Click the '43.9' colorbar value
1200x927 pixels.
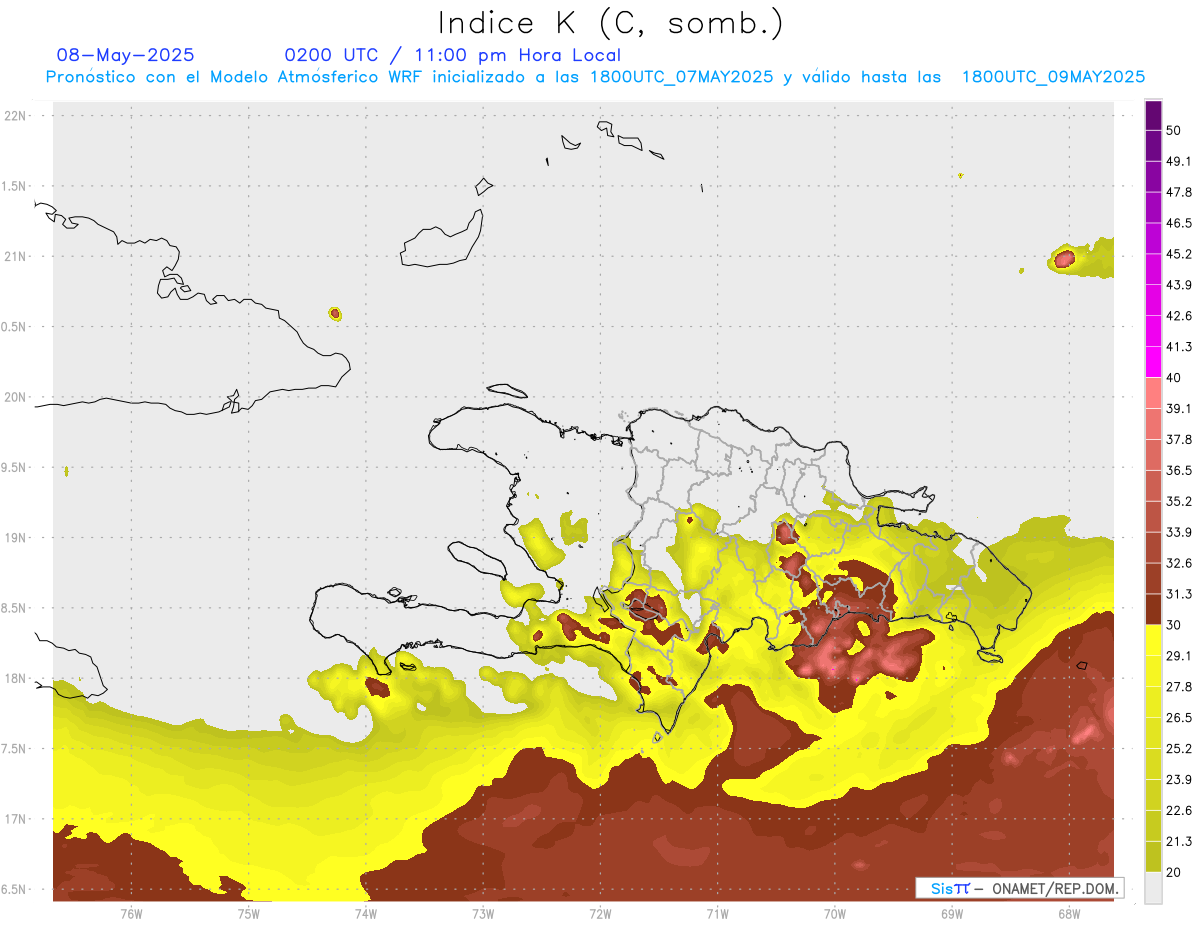point(1178,285)
